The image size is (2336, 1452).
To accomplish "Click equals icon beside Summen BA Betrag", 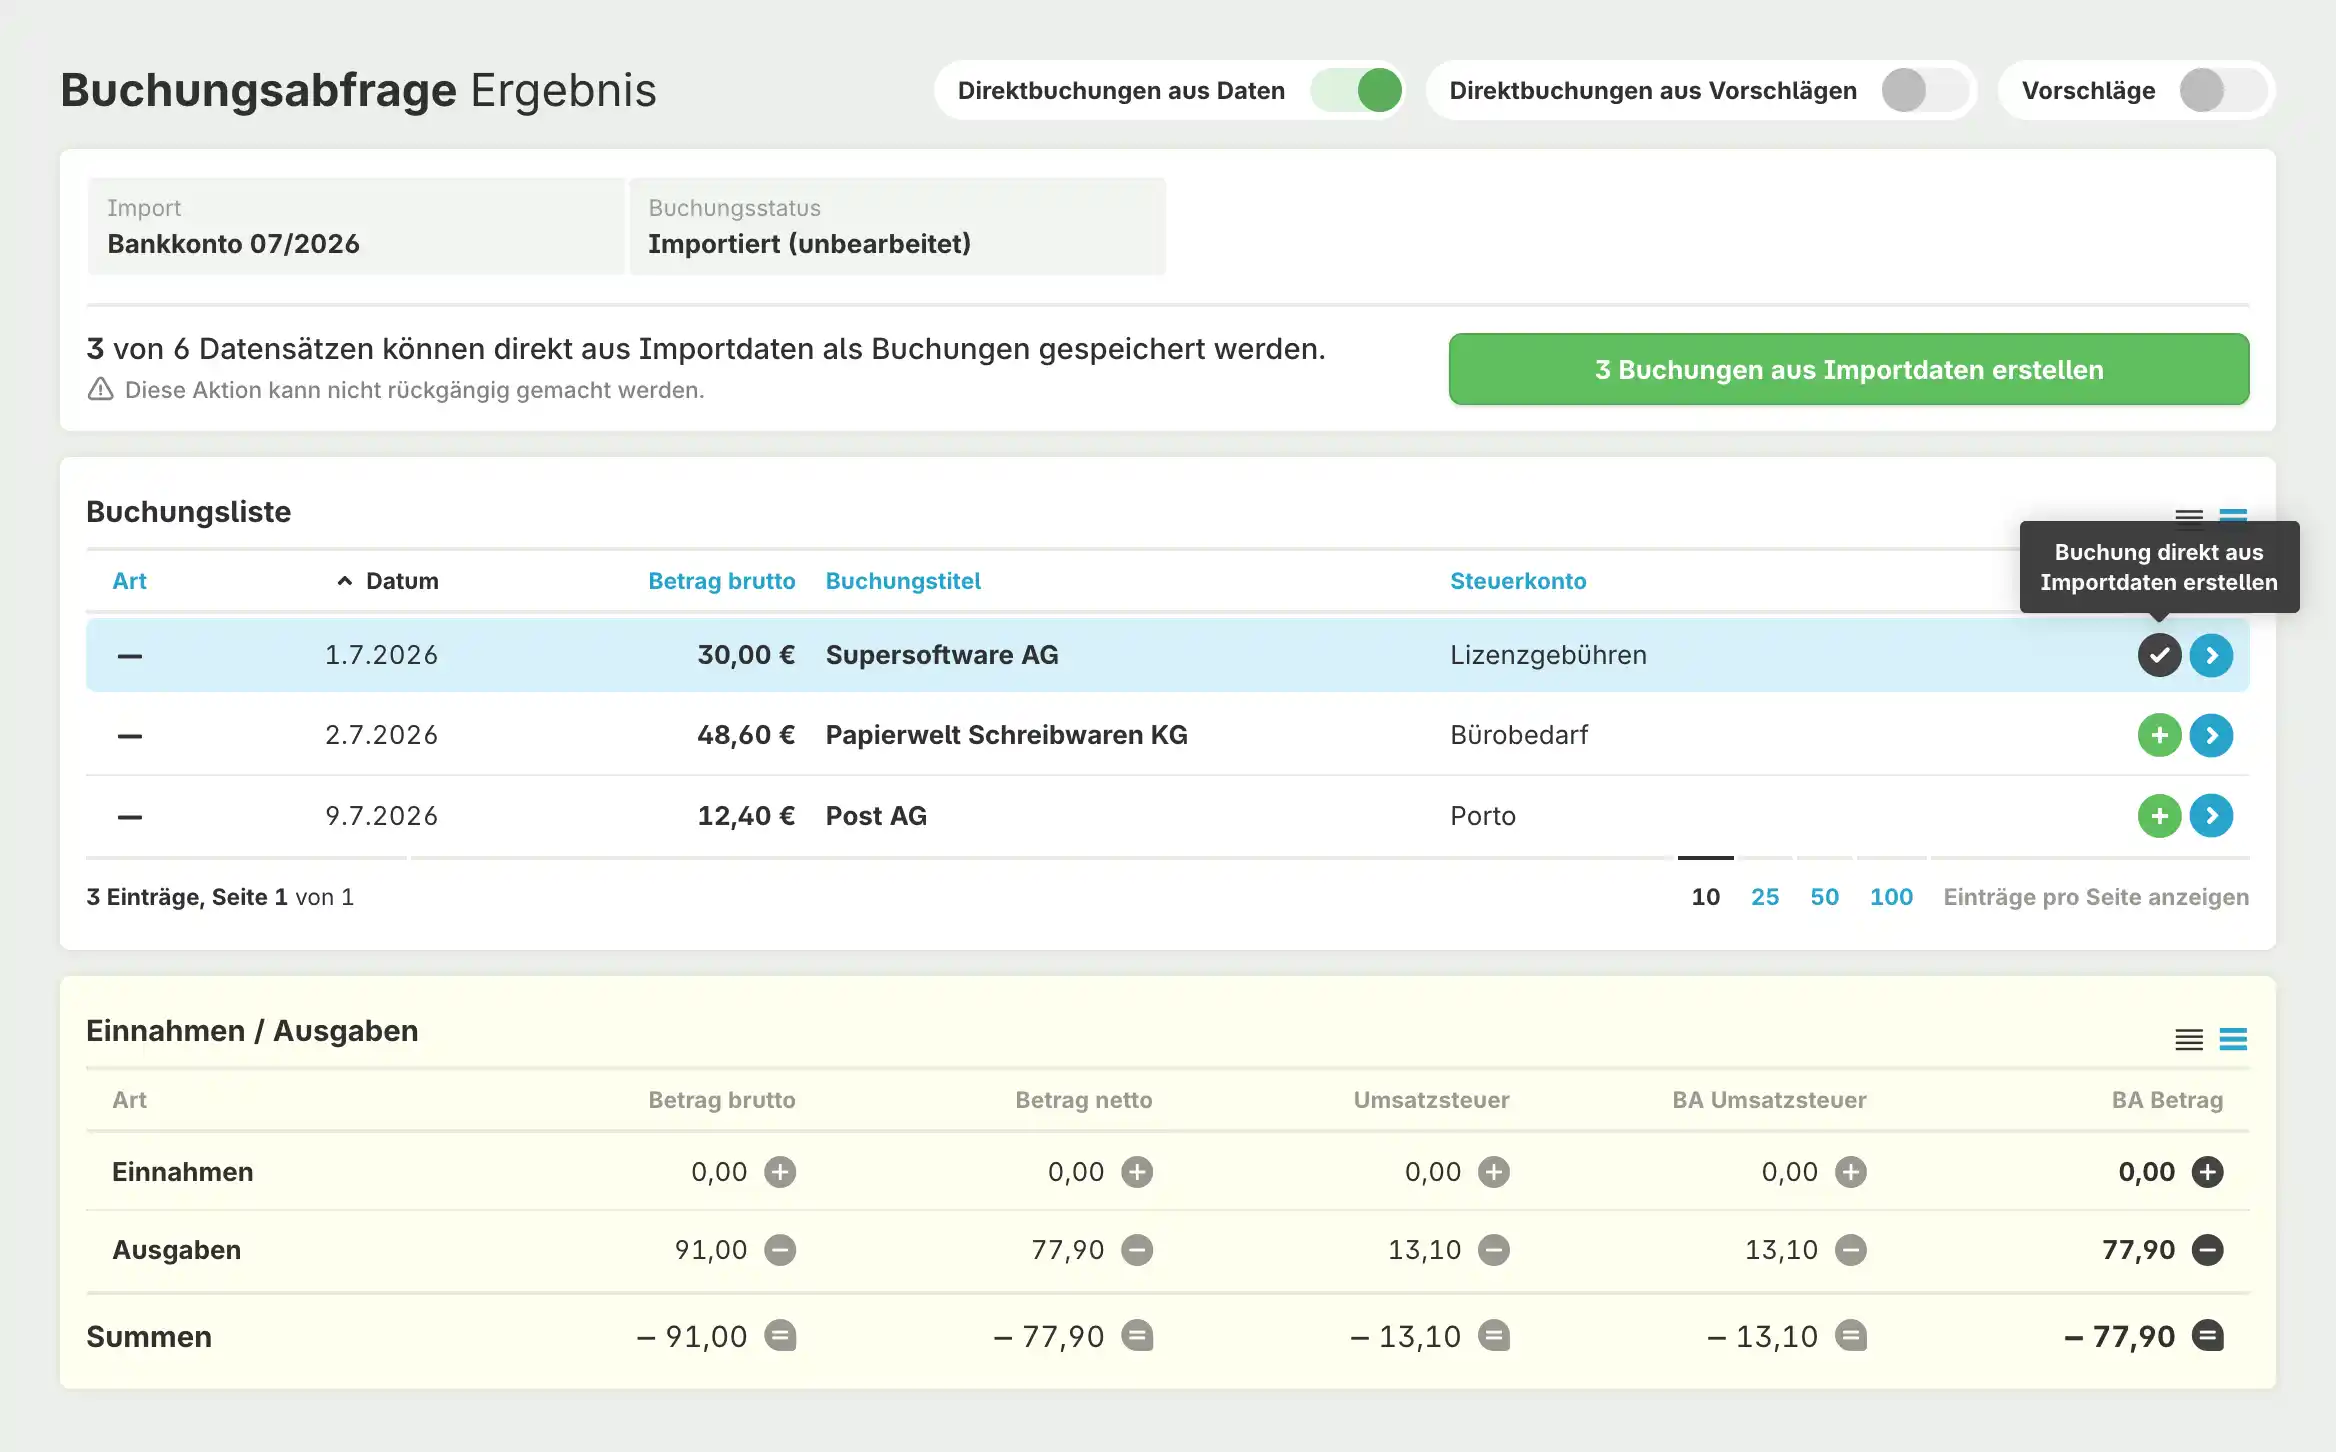I will click(2207, 1336).
